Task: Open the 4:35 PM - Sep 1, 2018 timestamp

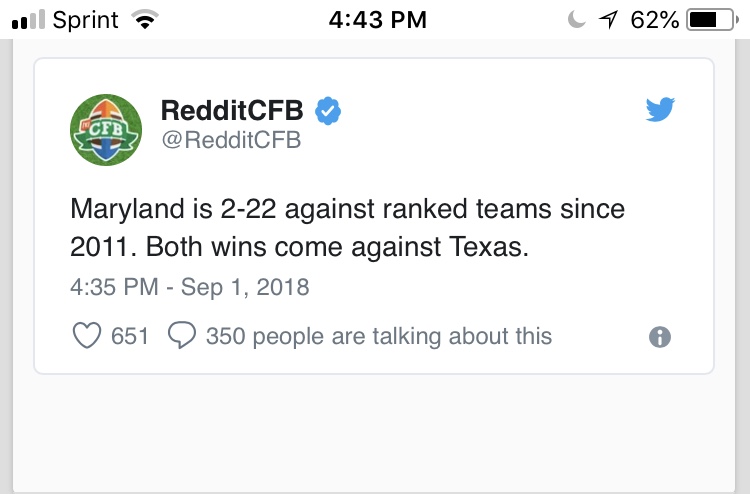Action: (189, 287)
